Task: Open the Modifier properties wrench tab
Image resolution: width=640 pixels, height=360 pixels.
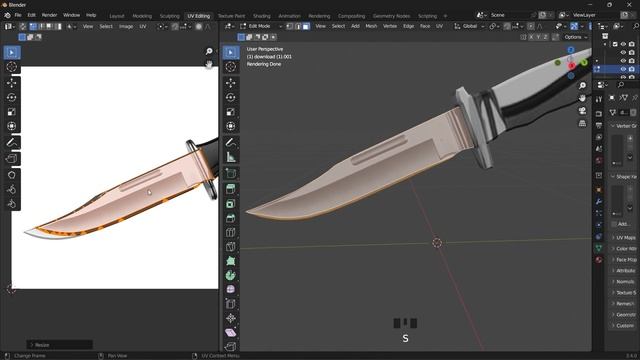Action: click(x=599, y=201)
